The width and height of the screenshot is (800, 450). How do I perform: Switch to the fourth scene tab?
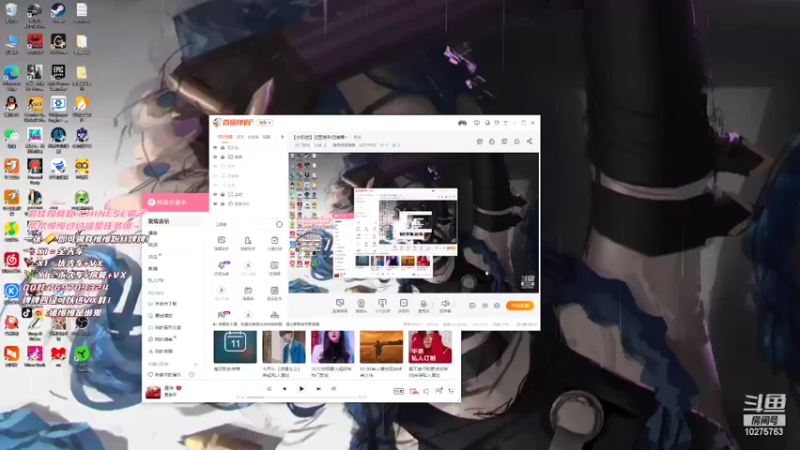pos(267,137)
